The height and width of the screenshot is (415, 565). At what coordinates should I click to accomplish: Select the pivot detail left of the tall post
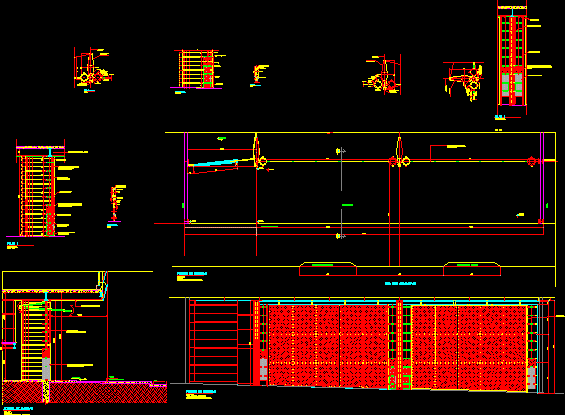[464, 81]
